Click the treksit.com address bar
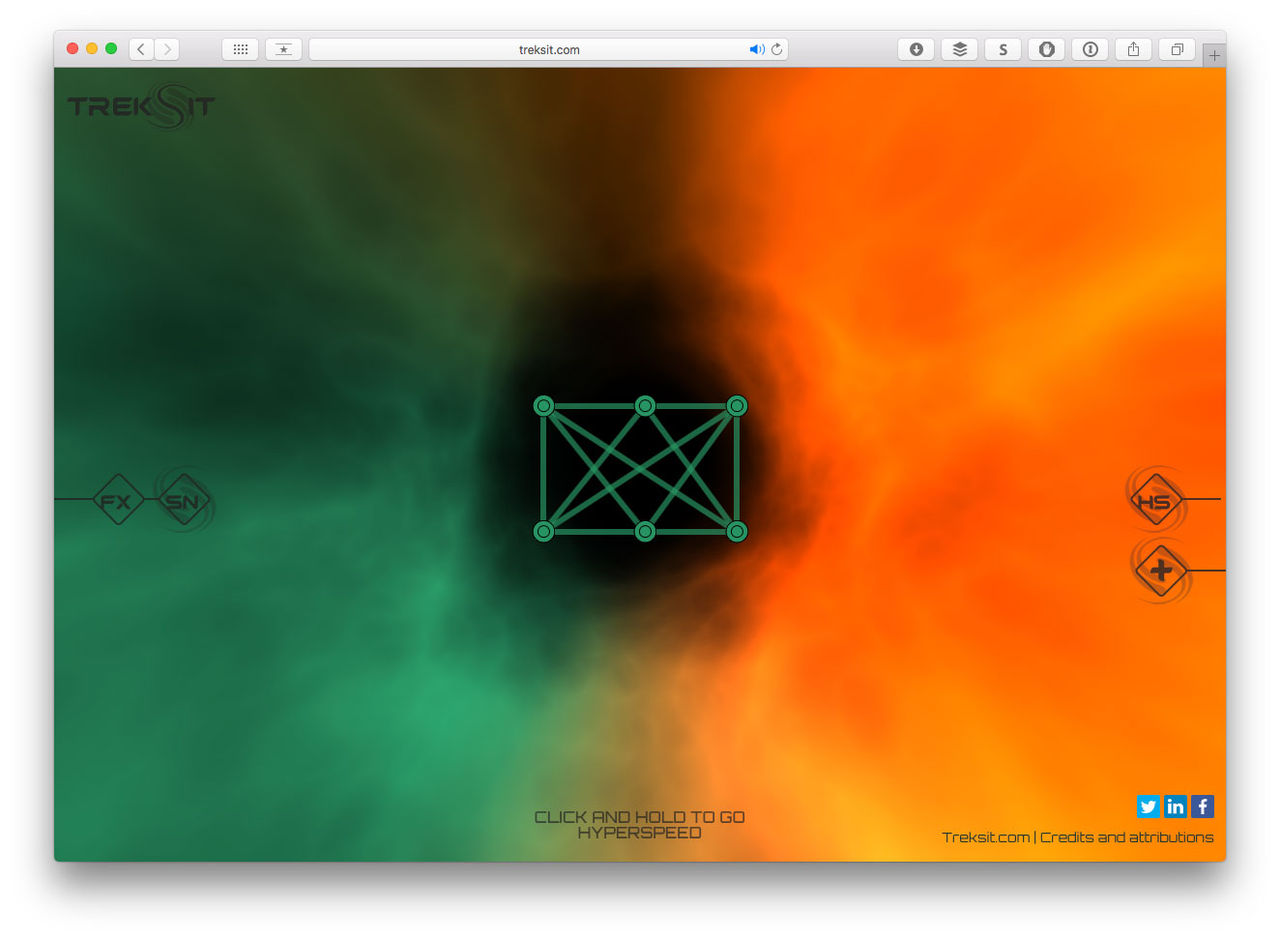This screenshot has width=1280, height=939. 548,49
